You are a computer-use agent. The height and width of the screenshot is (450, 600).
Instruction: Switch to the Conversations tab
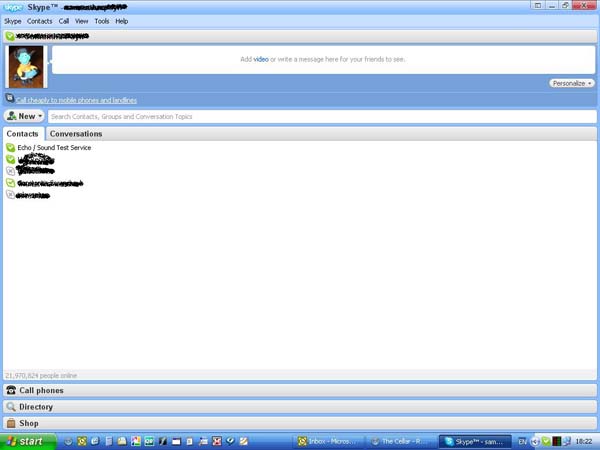76,134
